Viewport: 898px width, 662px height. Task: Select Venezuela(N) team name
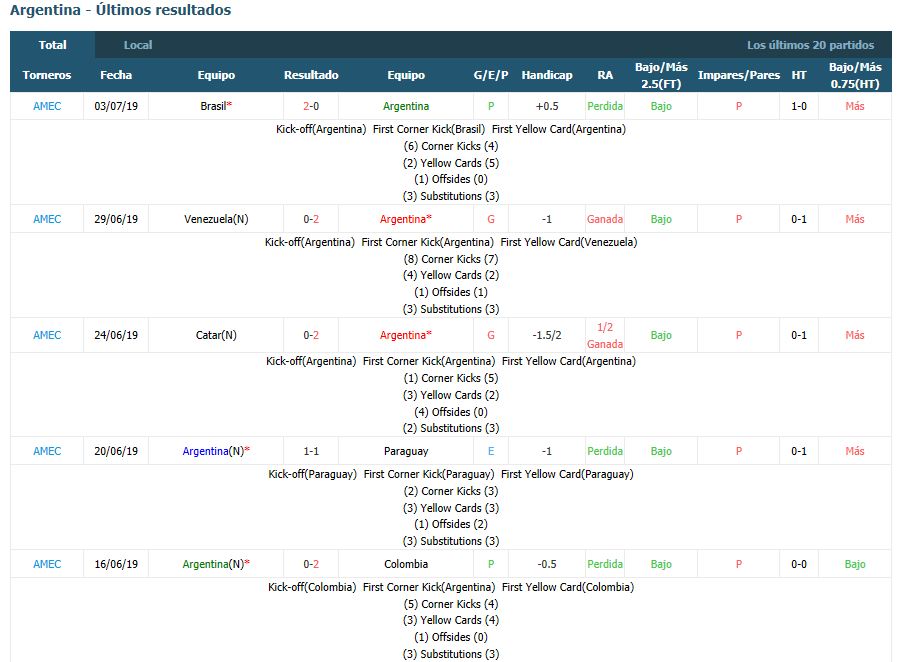pyautogui.click(x=216, y=219)
